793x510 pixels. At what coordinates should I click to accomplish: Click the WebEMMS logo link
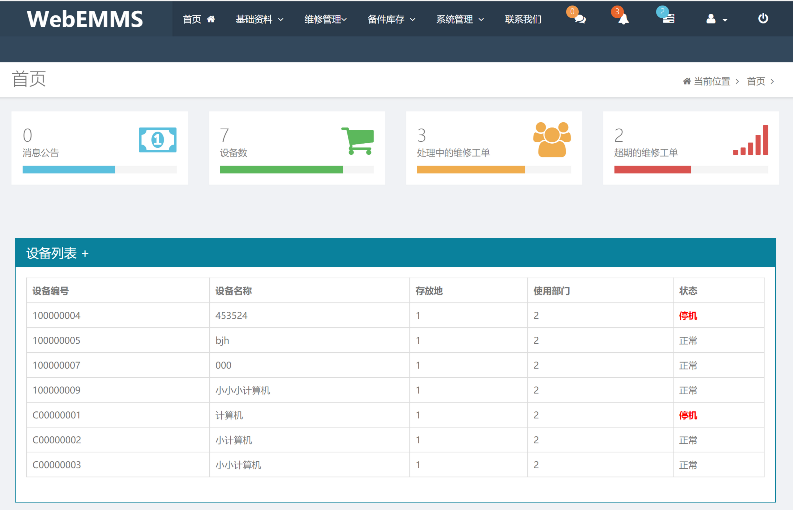click(85, 19)
